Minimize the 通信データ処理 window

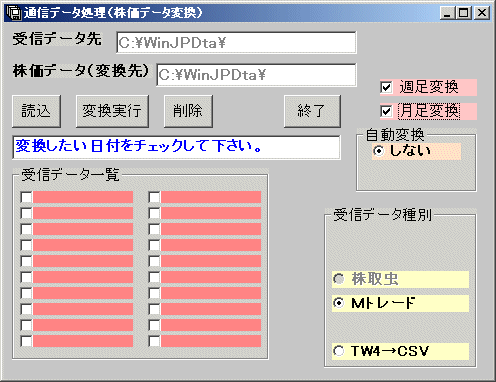[x=447, y=13]
